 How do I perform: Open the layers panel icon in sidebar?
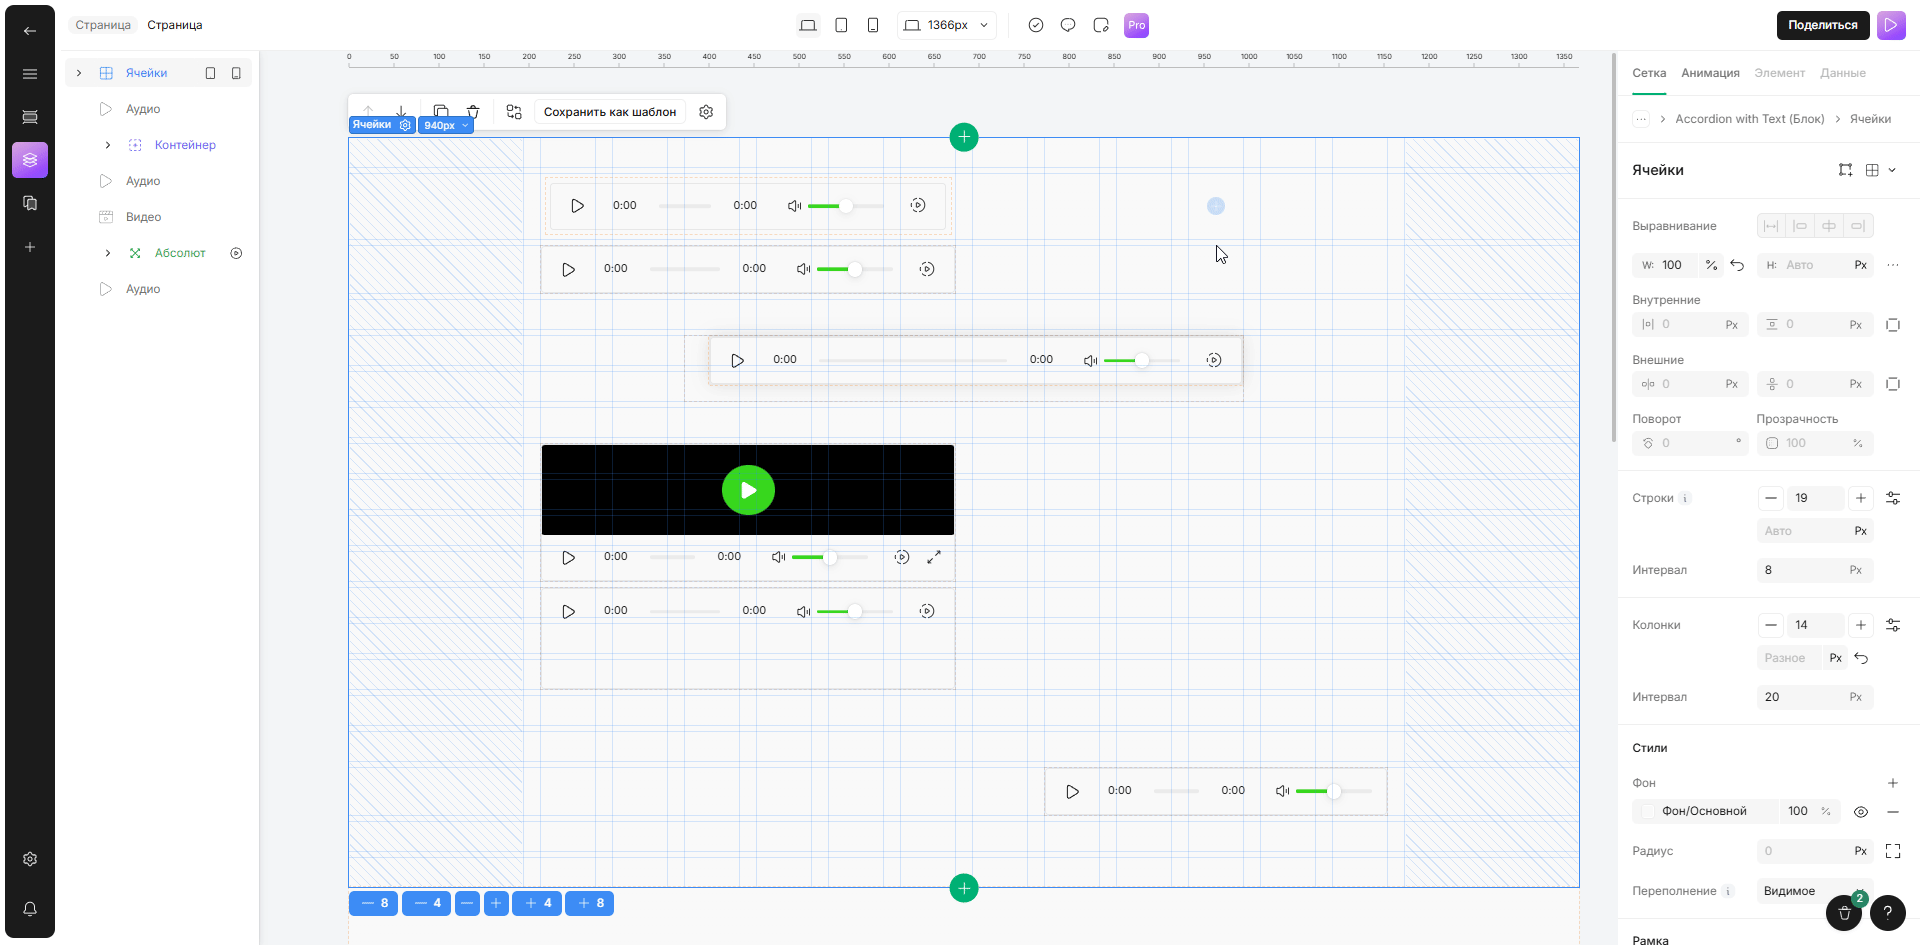tap(30, 160)
